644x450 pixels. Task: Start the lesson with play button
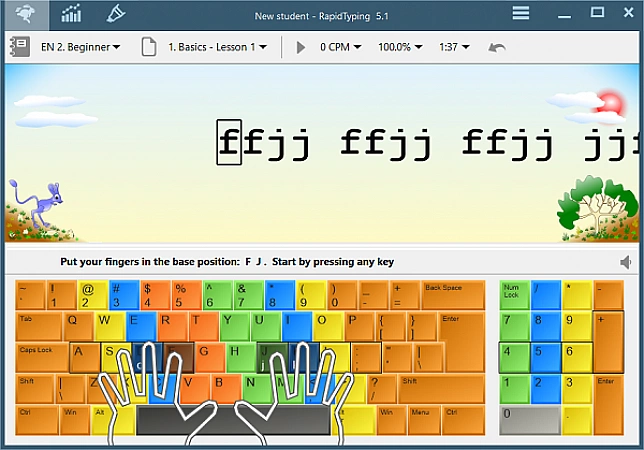[301, 47]
